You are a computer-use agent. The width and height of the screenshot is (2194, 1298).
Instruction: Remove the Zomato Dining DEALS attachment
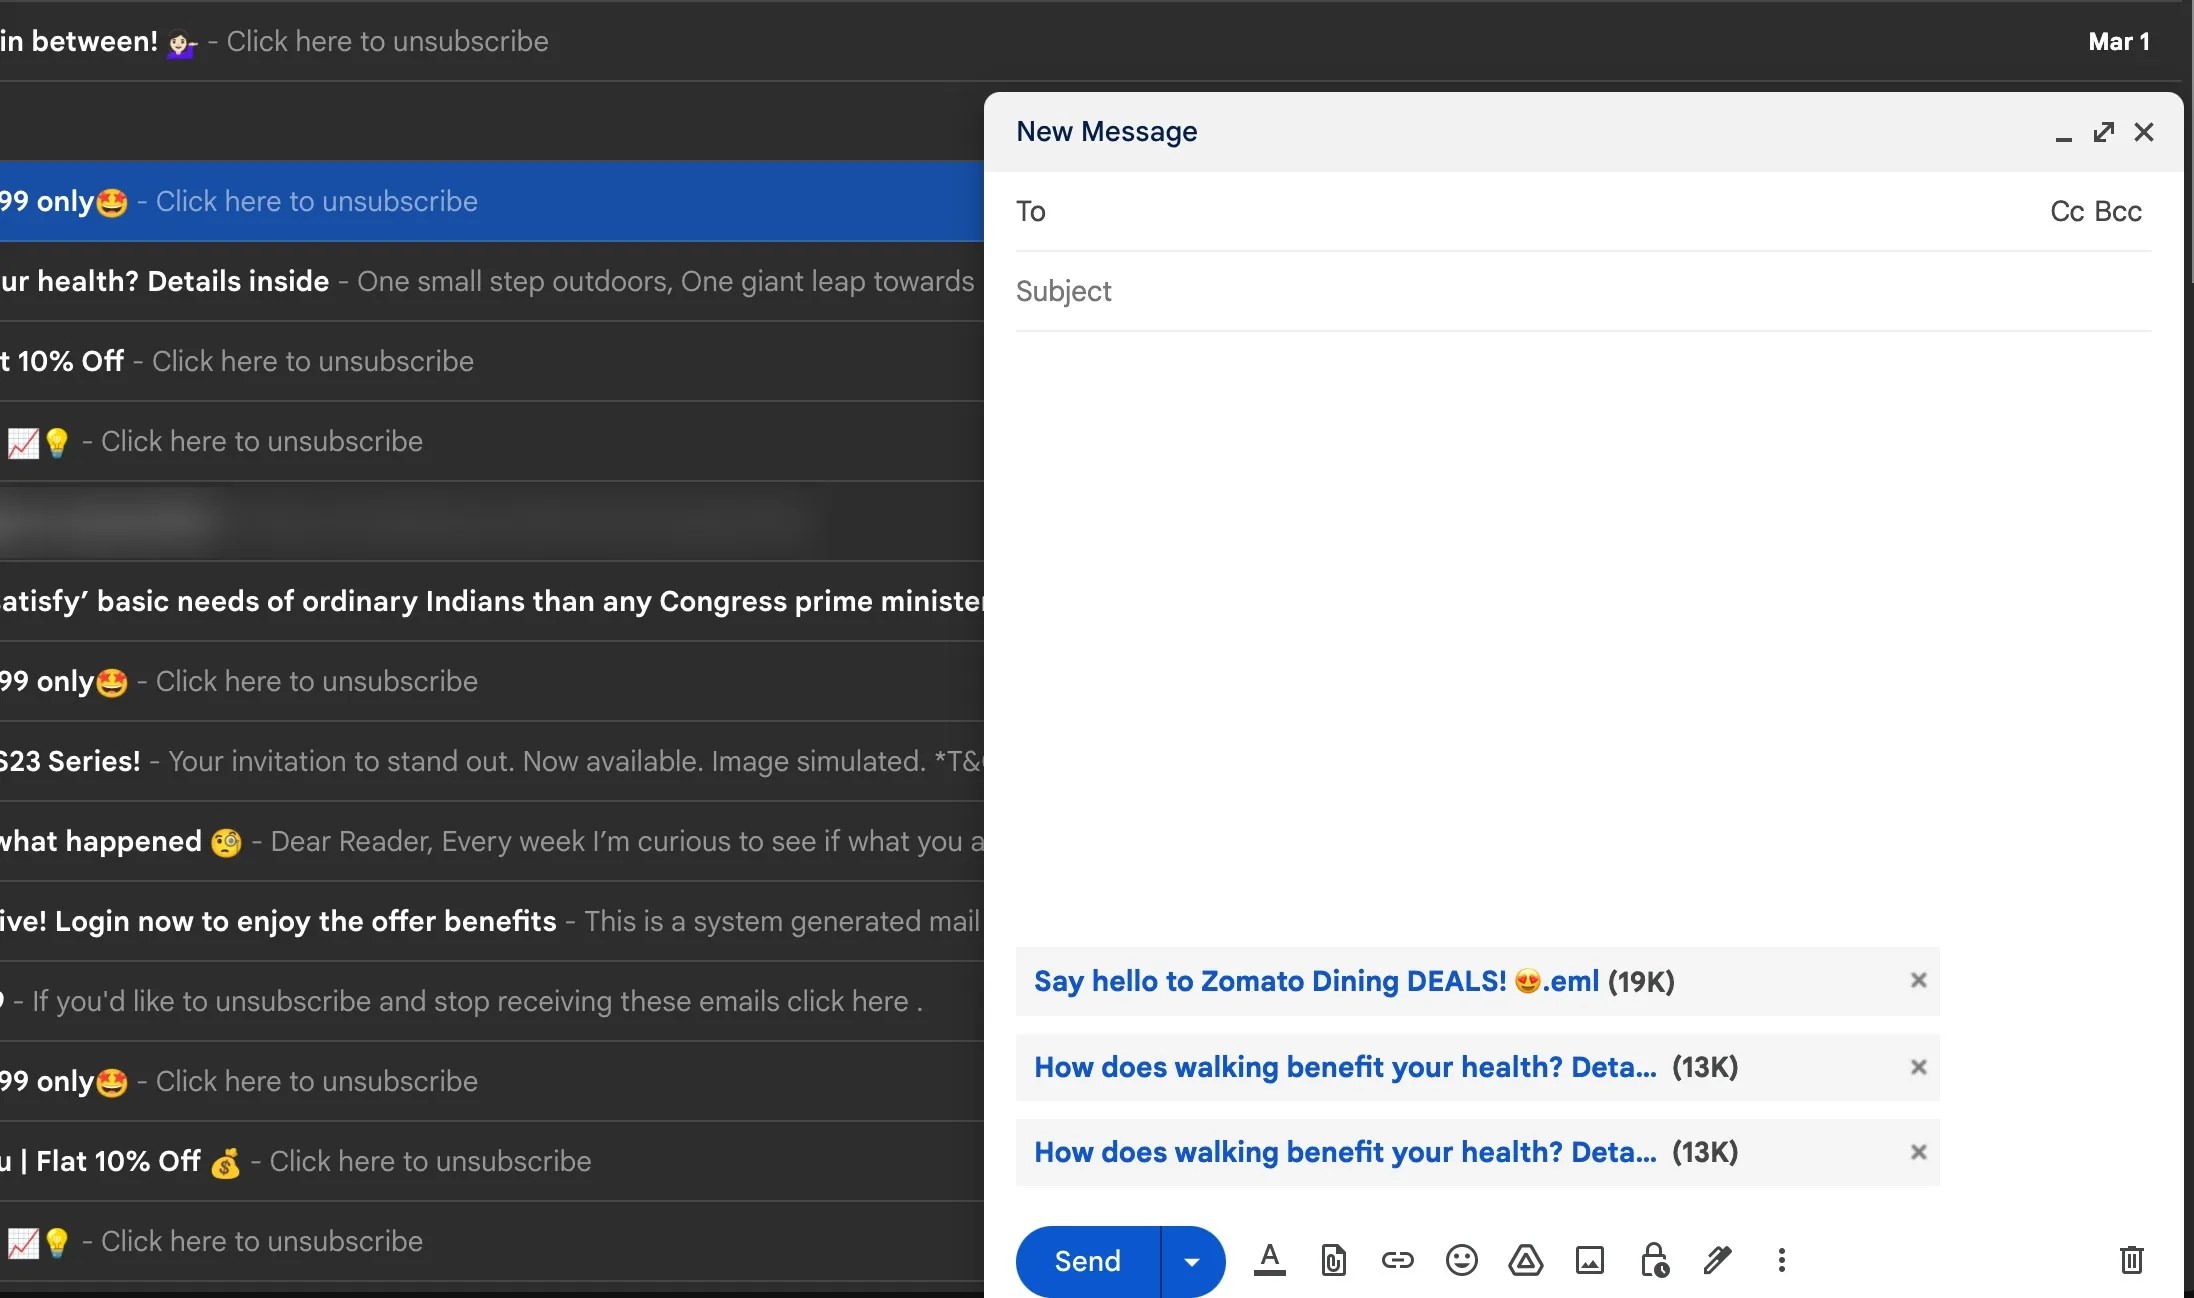point(1917,981)
